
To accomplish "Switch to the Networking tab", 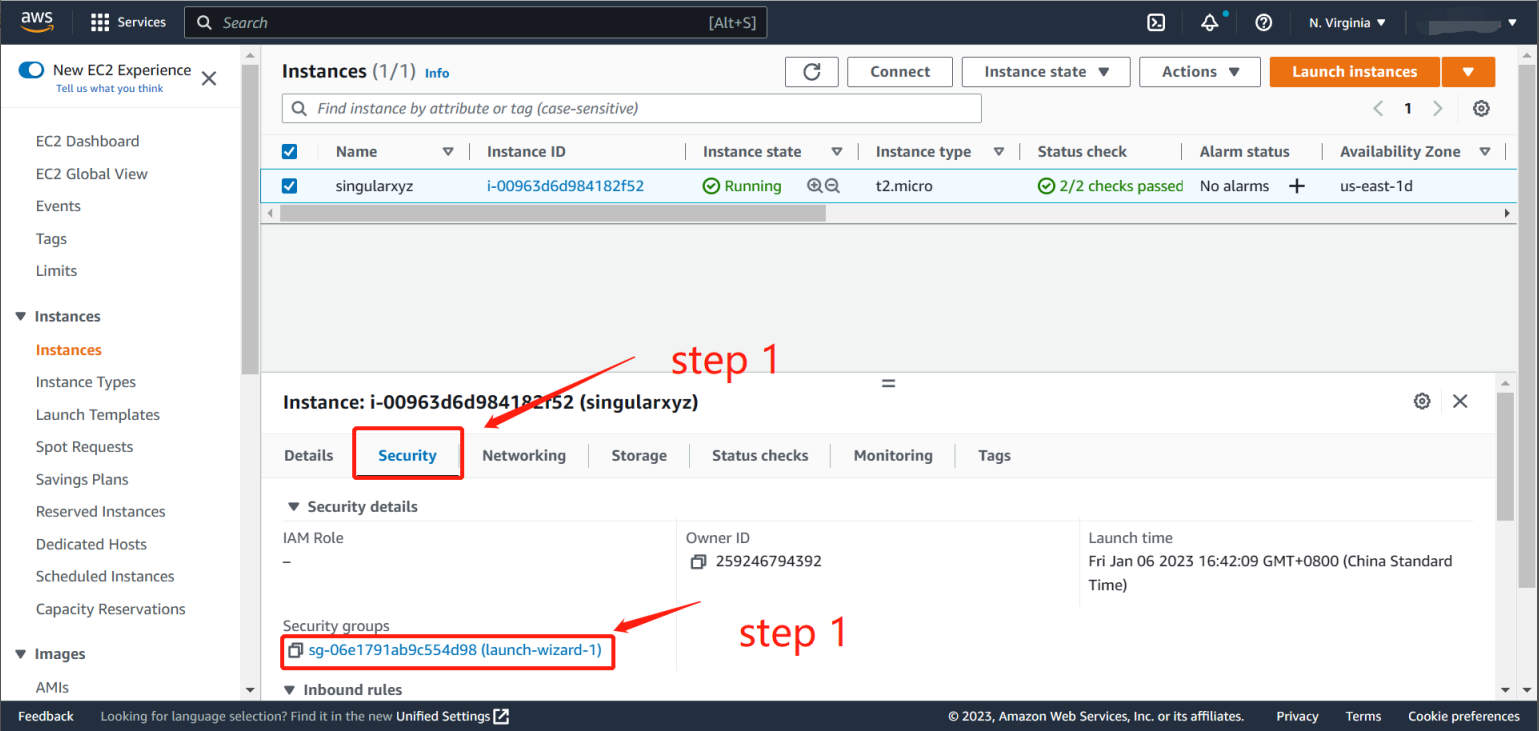I will click(523, 455).
